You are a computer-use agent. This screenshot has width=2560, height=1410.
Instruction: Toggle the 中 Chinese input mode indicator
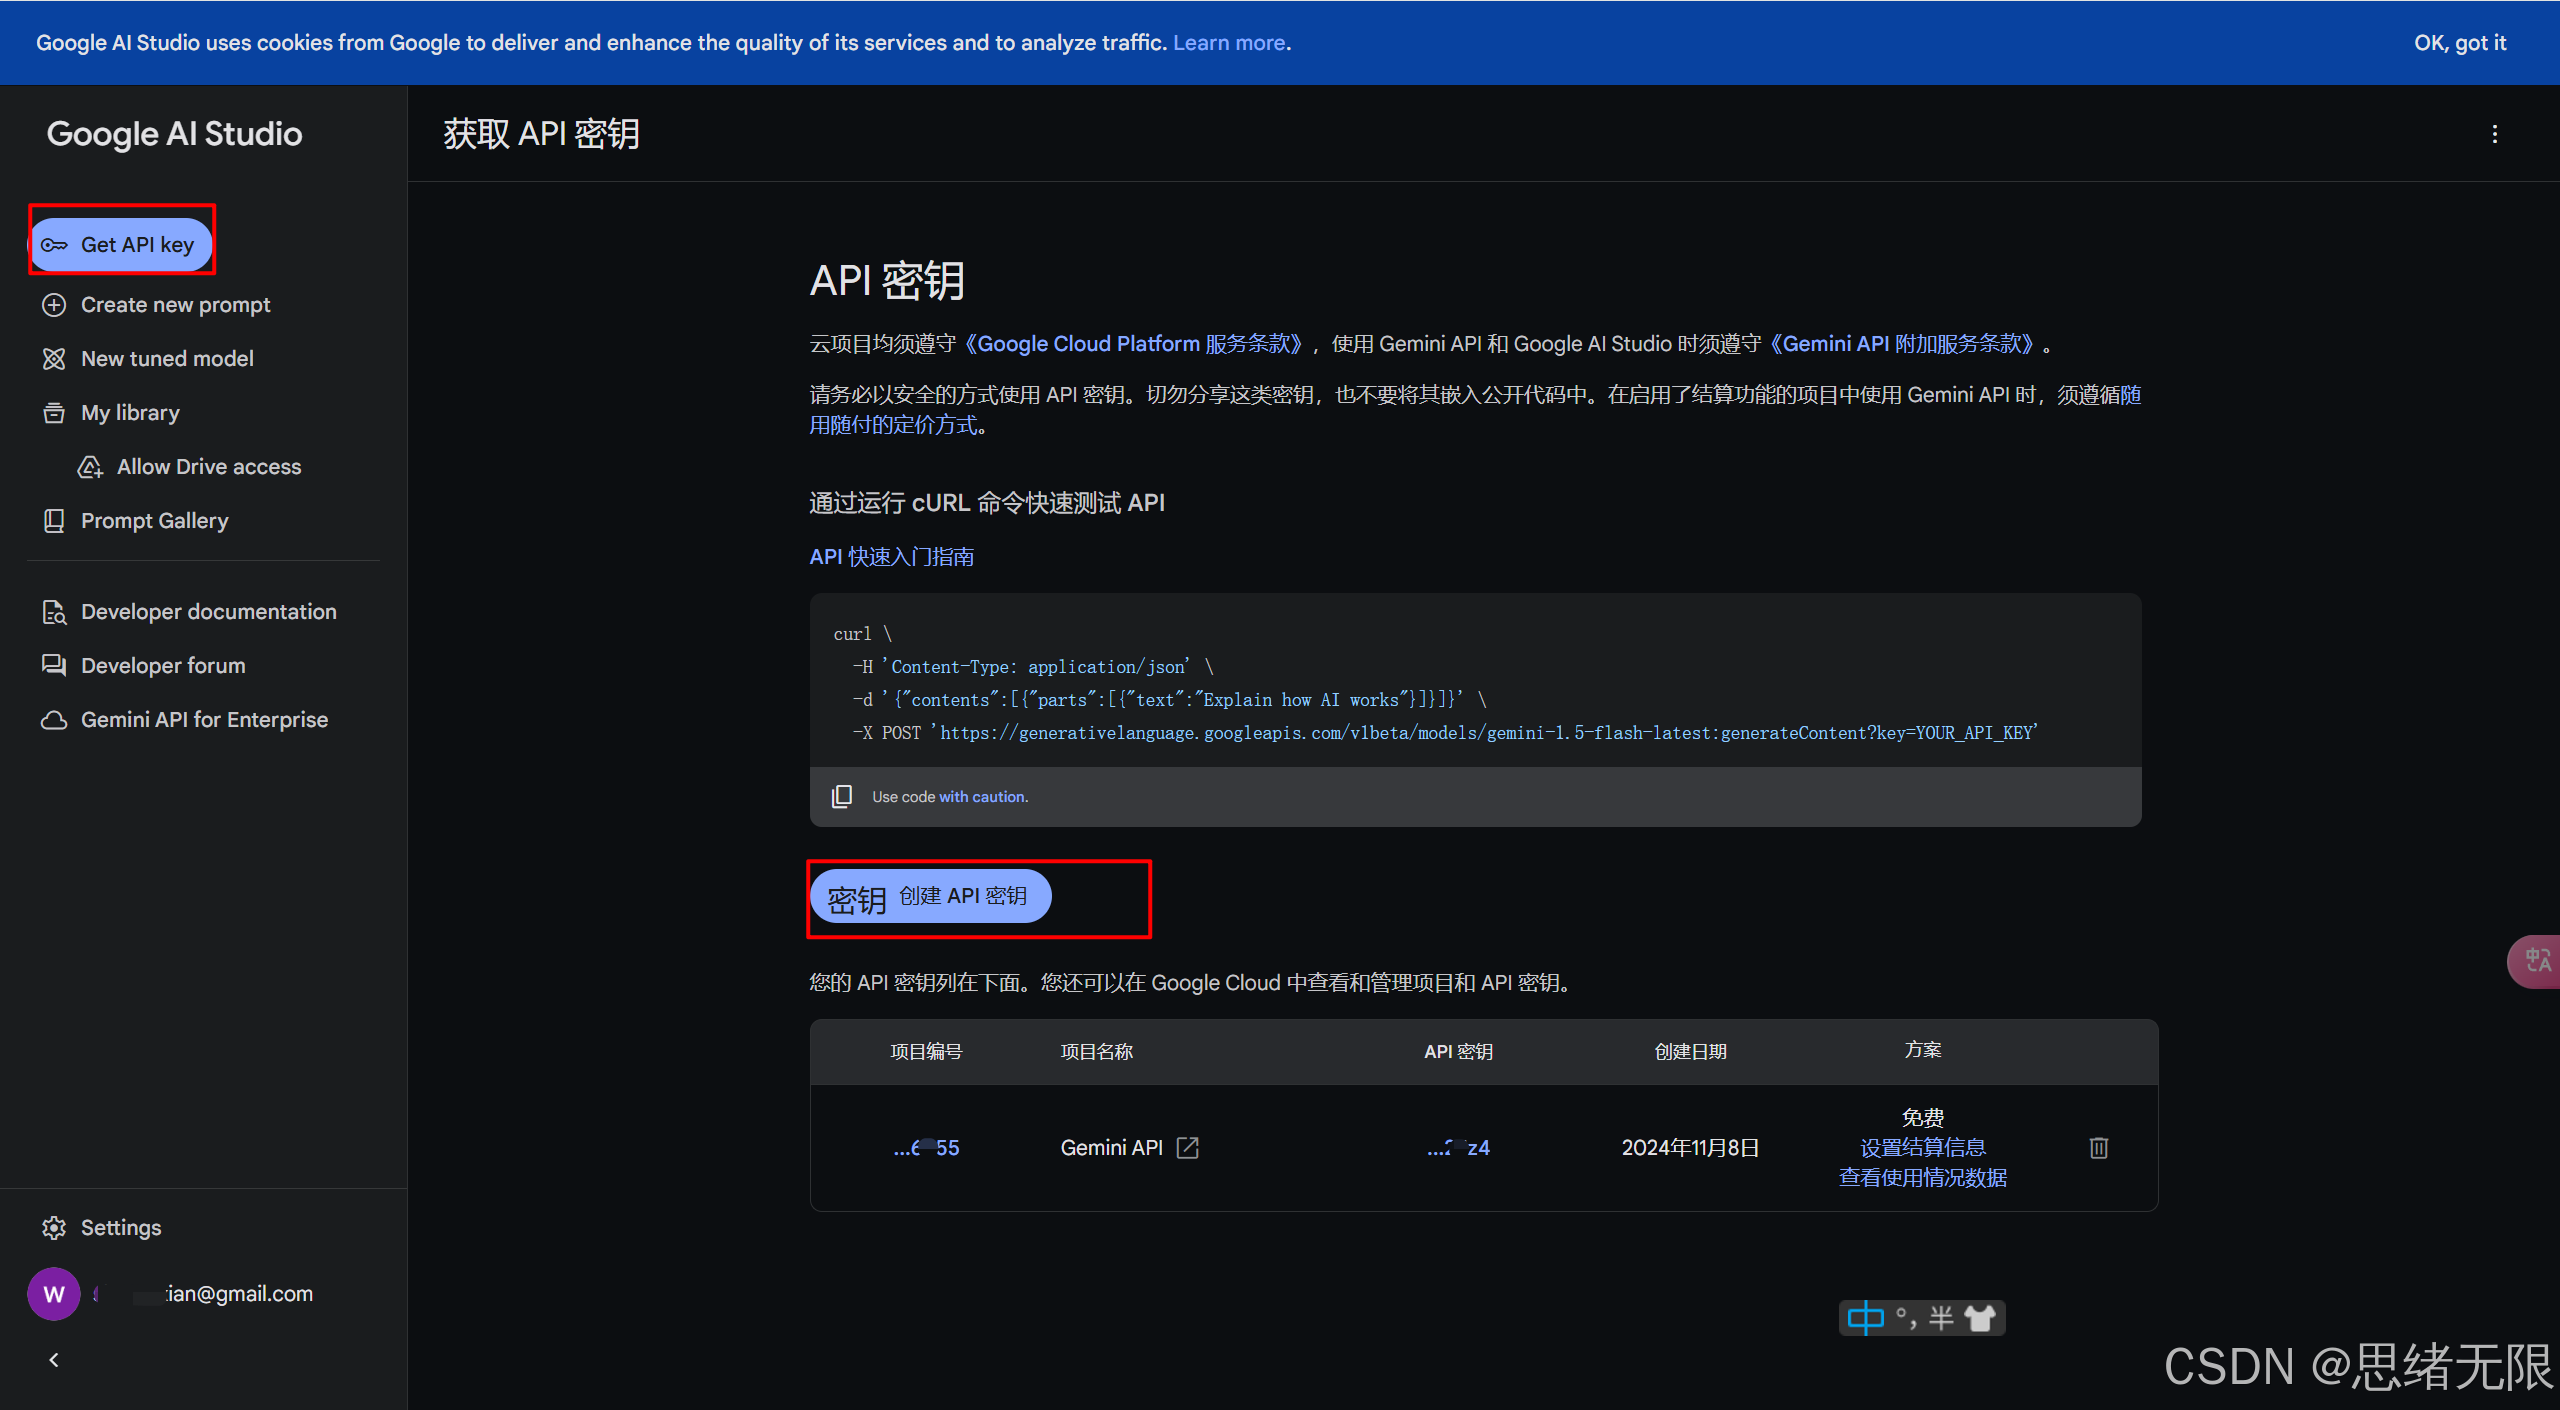(x=1865, y=1318)
